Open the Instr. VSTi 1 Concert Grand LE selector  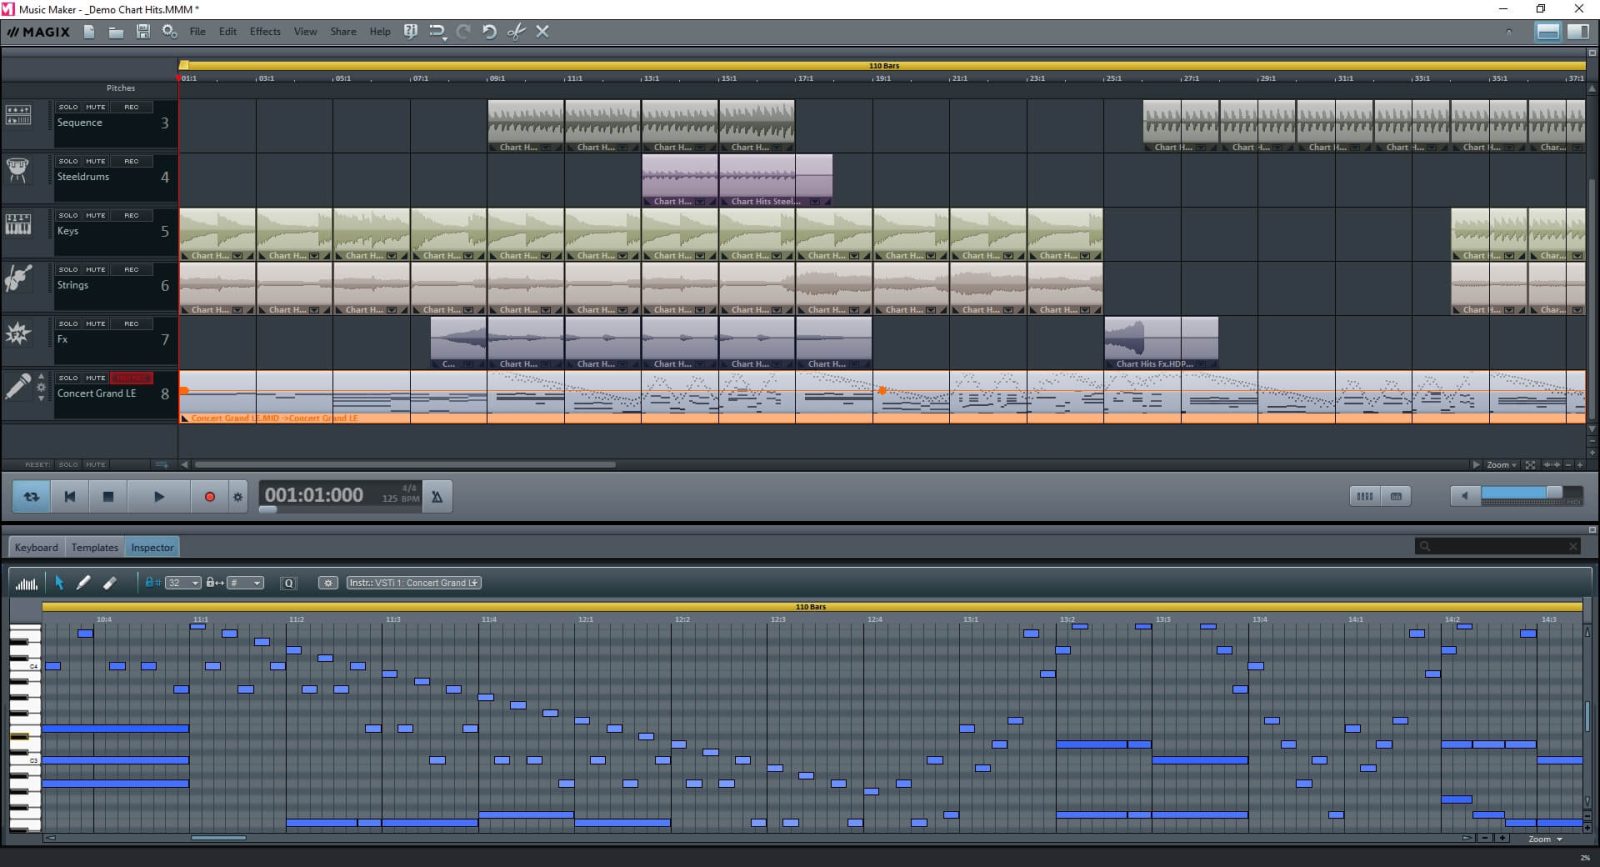[414, 583]
